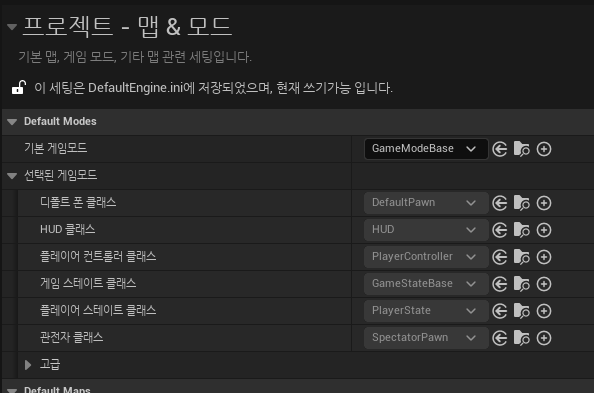The width and height of the screenshot is (594, 393).
Task: Open the HUD class dropdown
Action: [x=426, y=230]
